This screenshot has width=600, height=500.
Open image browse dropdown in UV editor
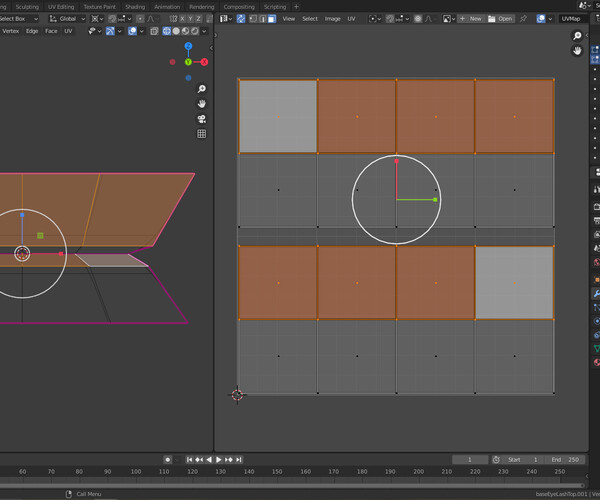coord(449,19)
